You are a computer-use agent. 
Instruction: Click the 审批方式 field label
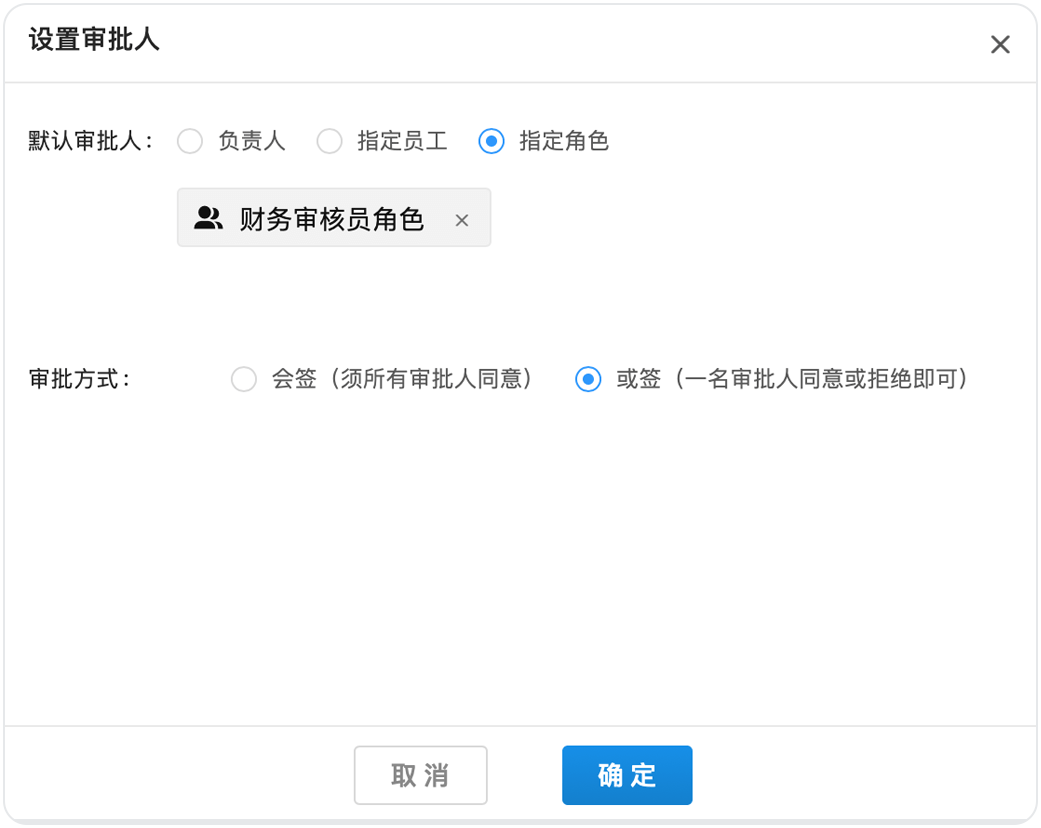click(80, 380)
